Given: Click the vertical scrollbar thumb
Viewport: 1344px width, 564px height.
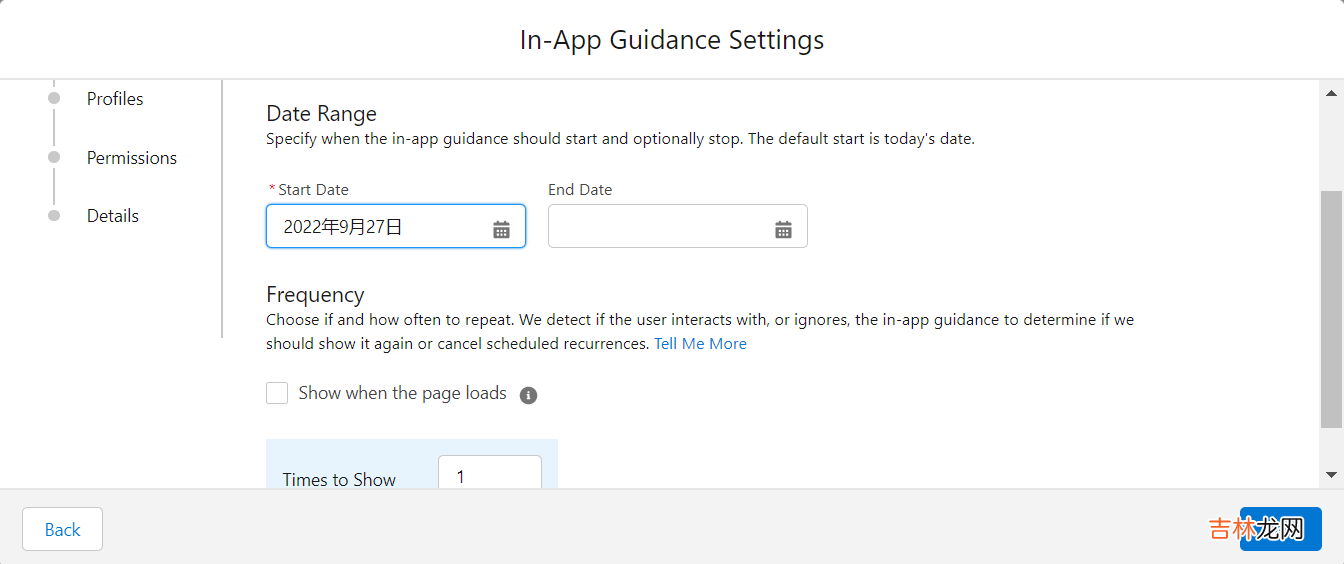Looking at the screenshot, I should 1331,310.
